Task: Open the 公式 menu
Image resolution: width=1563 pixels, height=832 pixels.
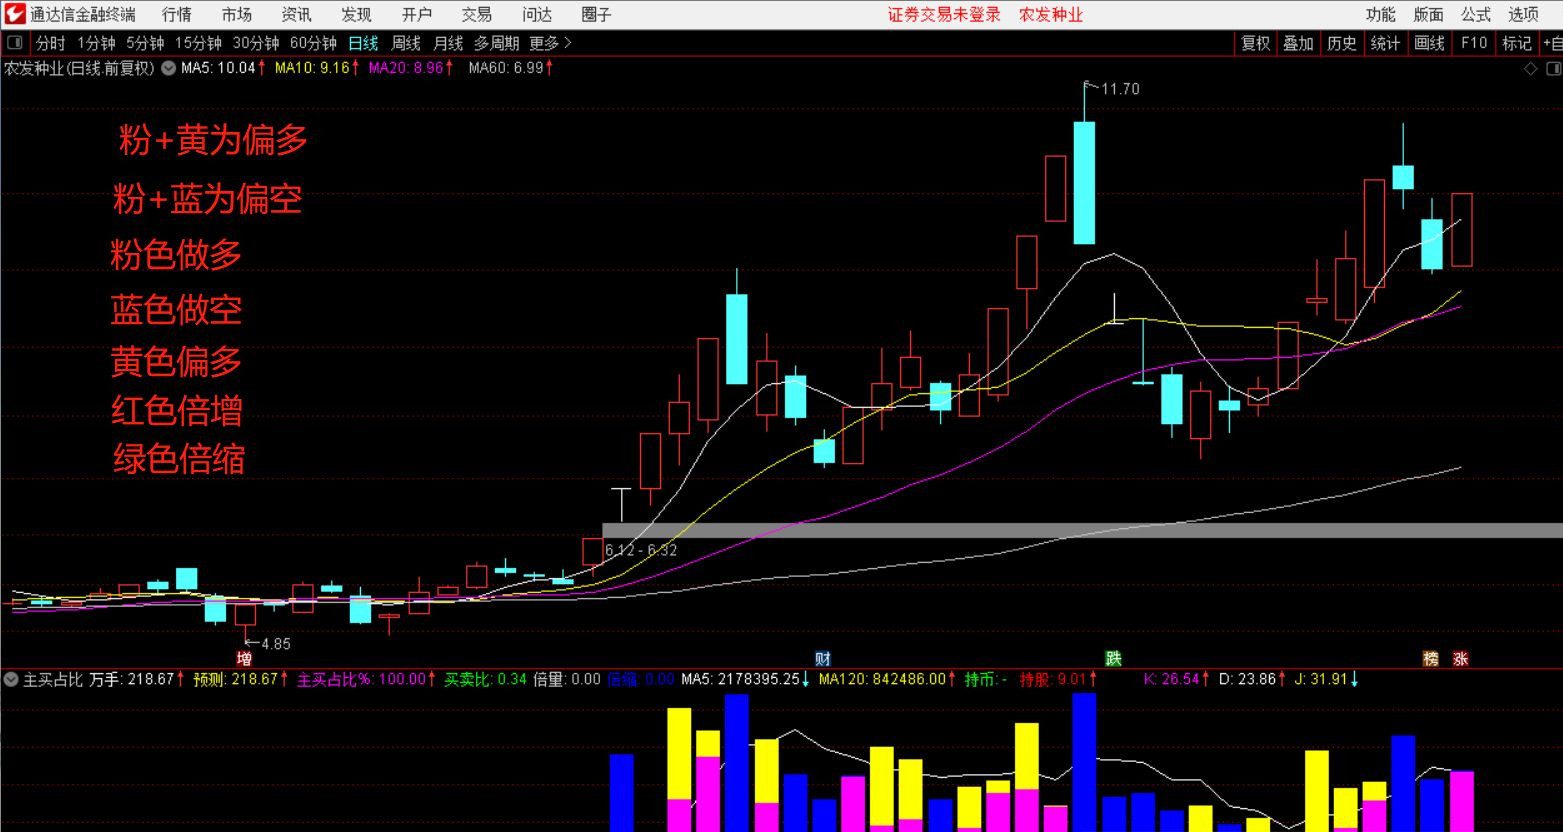Action: pyautogui.click(x=1476, y=15)
